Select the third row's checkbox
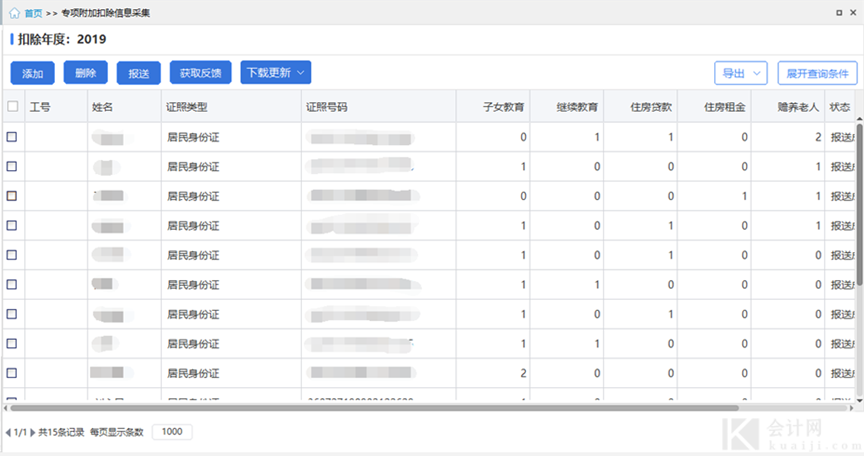 (x=12, y=196)
